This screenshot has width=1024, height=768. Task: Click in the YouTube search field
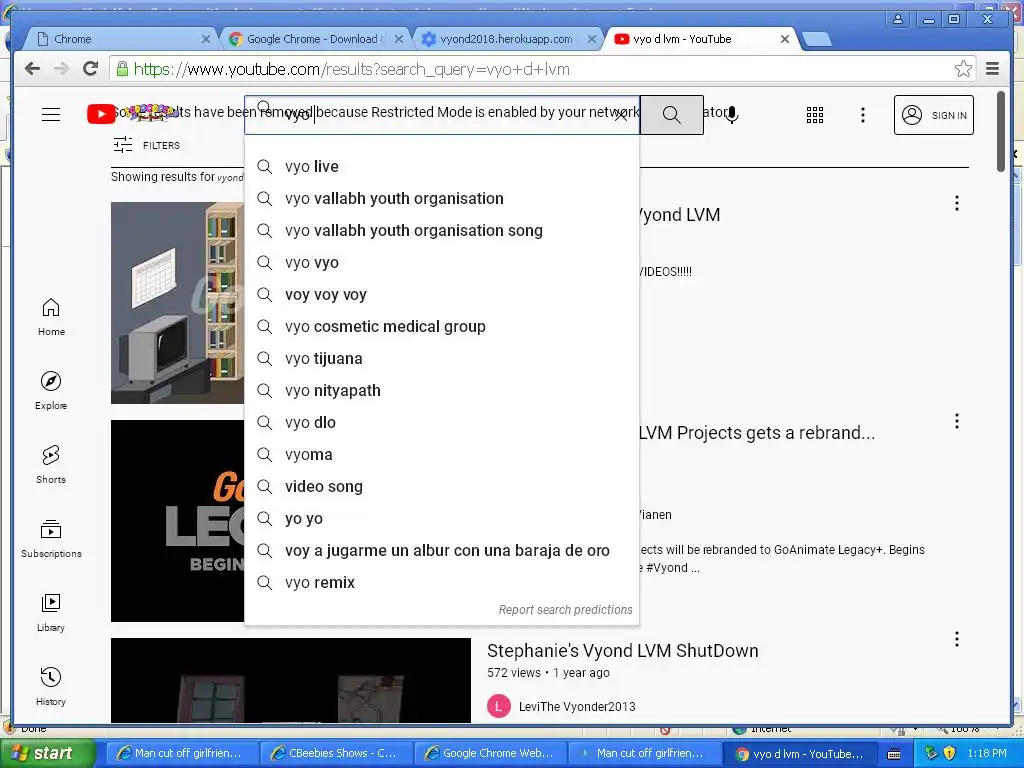(441, 115)
